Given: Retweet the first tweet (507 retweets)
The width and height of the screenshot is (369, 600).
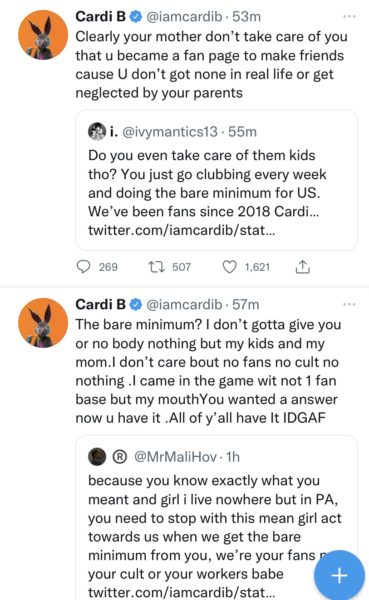Looking at the screenshot, I should [x=157, y=267].
